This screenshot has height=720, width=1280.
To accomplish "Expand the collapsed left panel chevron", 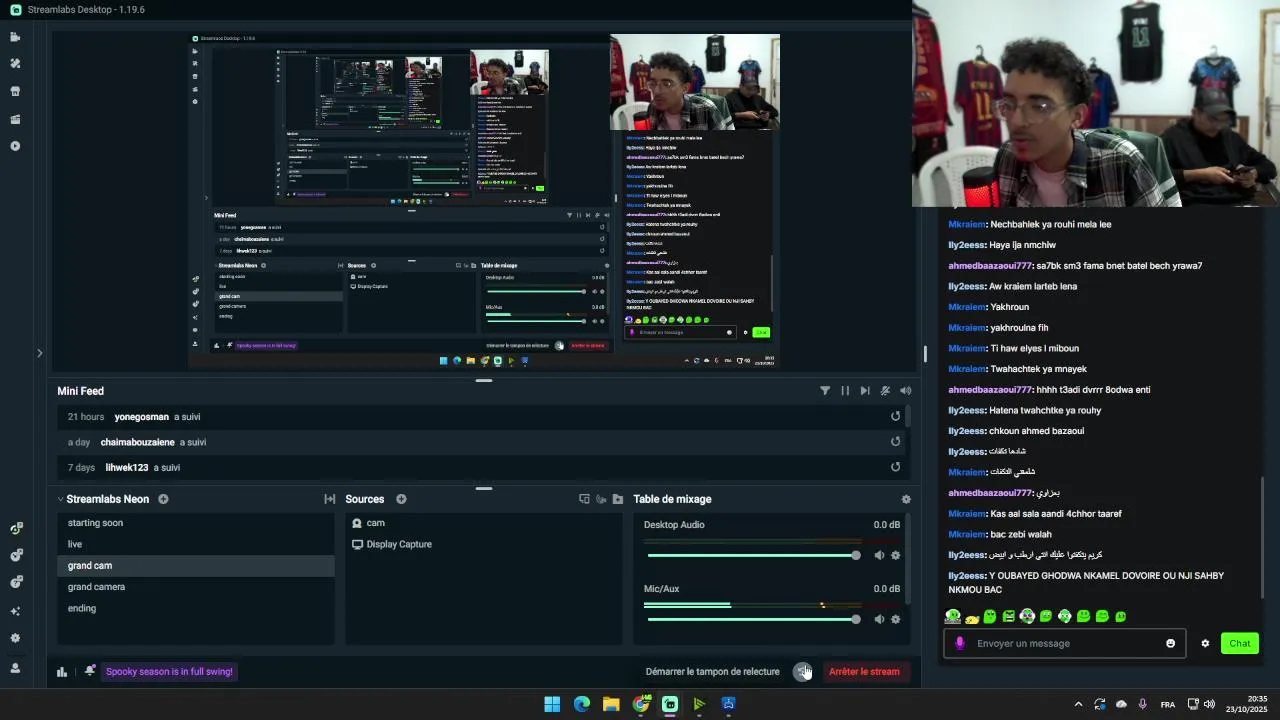I will pos(39,353).
